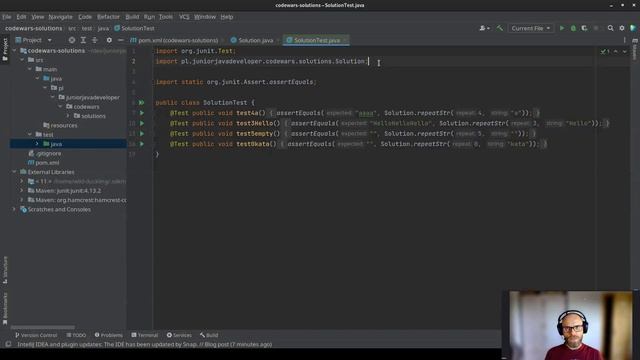Collapse the codewars-solutions root node
This screenshot has height=360, width=640.
(x=14, y=51)
